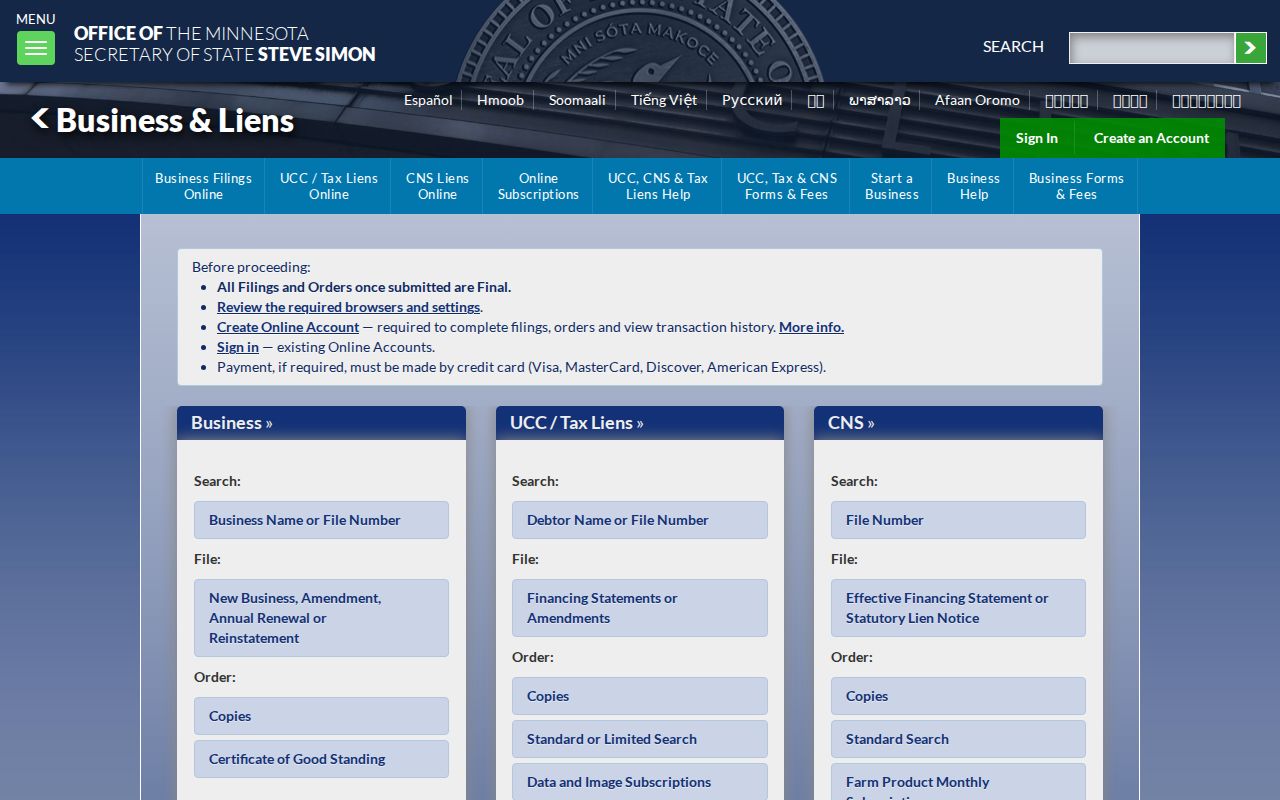Image resolution: width=1280 pixels, height=800 pixels.
Task: Open UCC / Tax Liens Online tab
Action: click(x=328, y=186)
